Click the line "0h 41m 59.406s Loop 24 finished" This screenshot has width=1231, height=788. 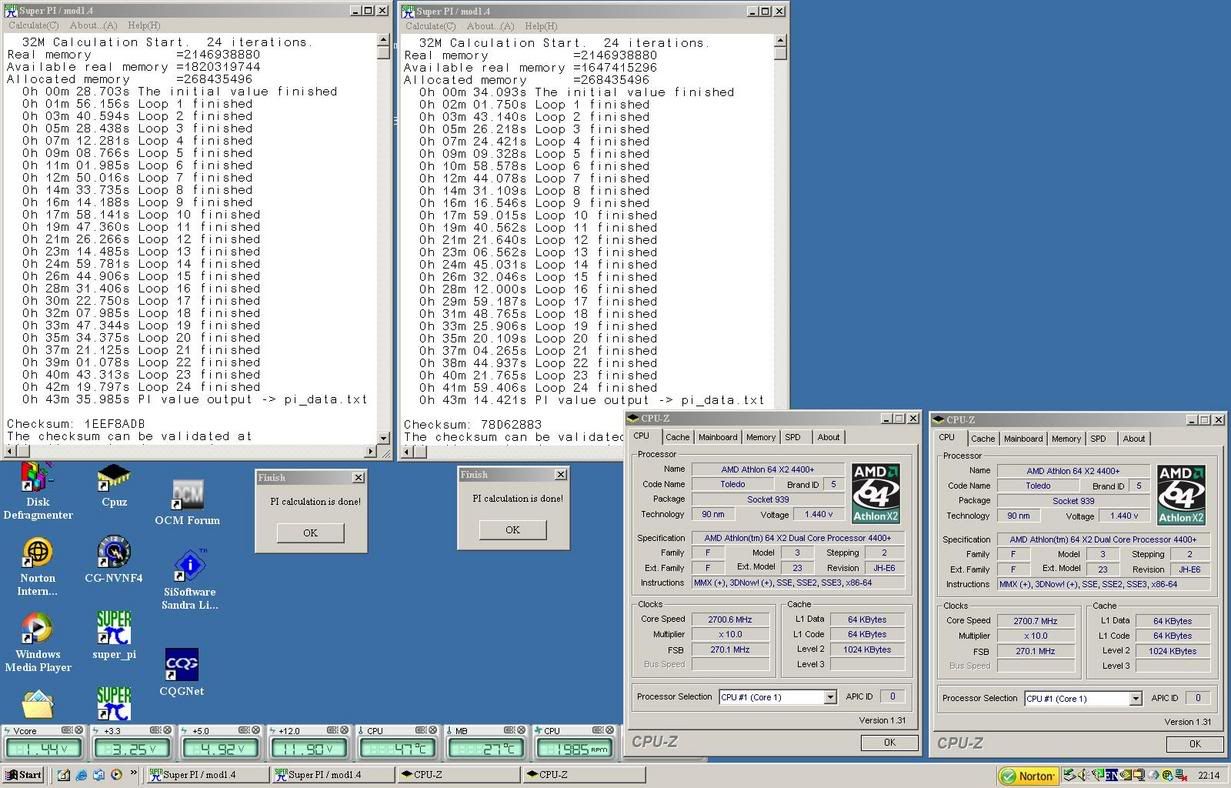pyautogui.click(x=538, y=388)
